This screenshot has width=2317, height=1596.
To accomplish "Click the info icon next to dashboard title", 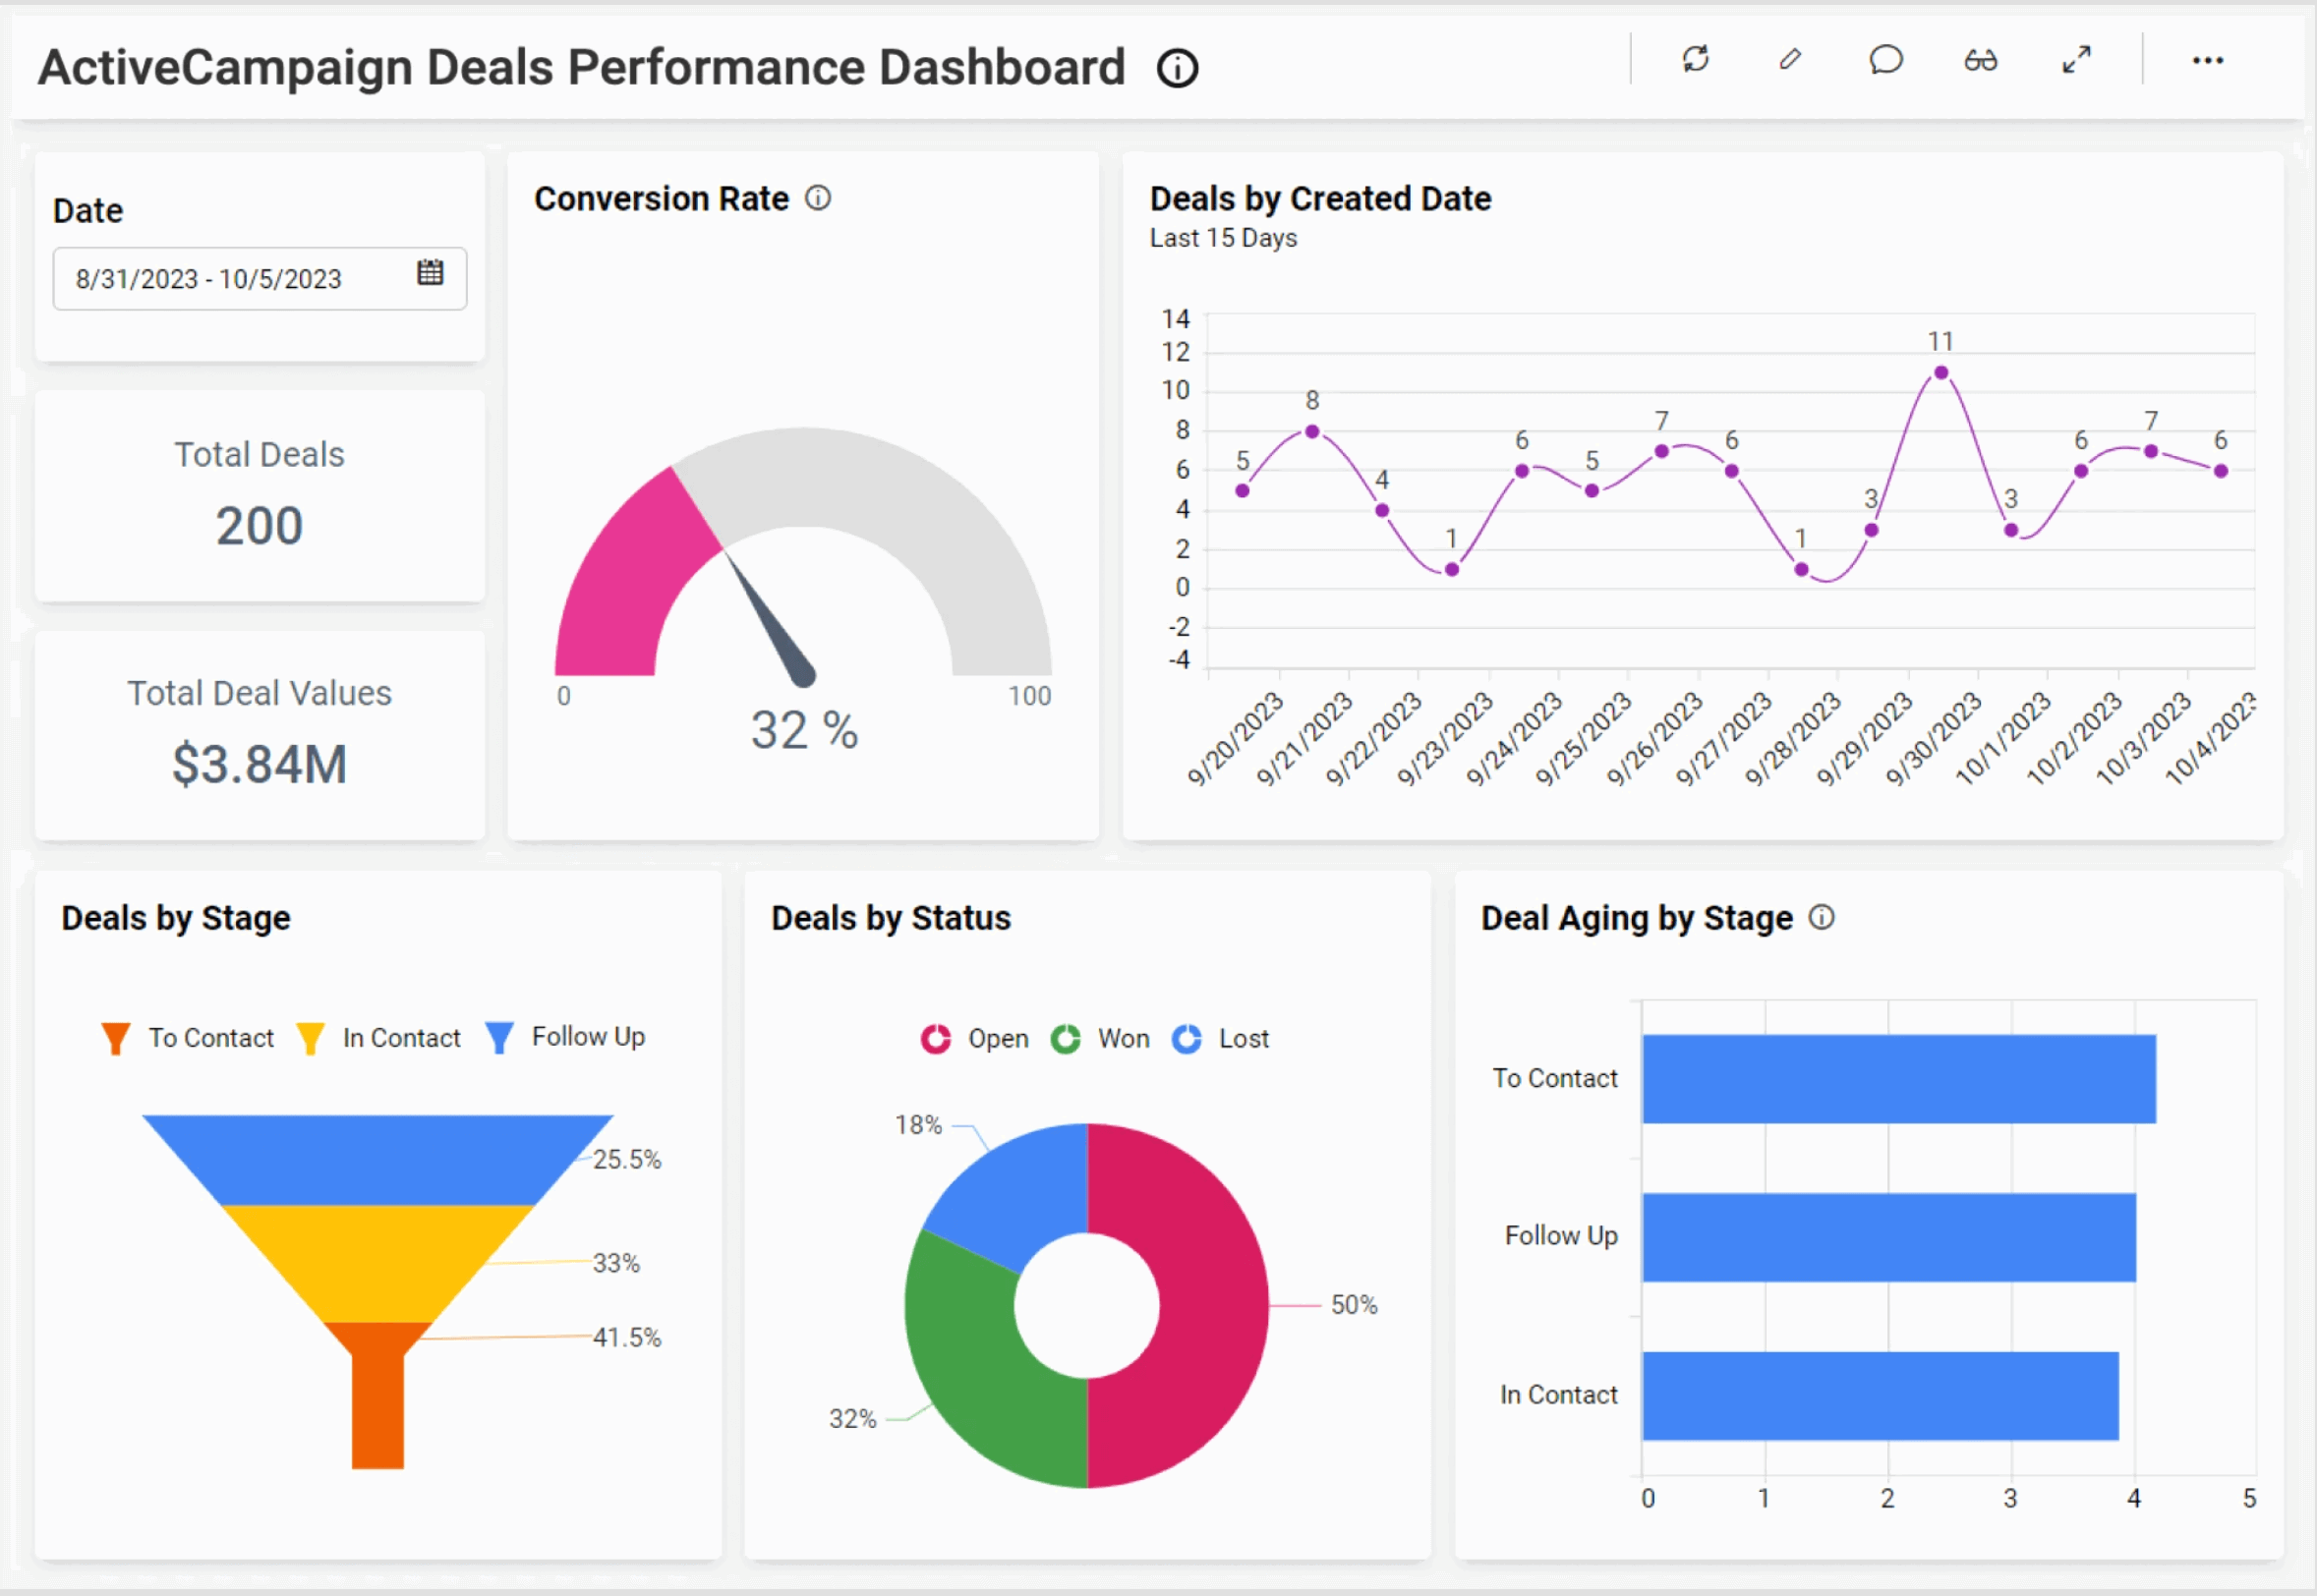I will [x=1177, y=68].
